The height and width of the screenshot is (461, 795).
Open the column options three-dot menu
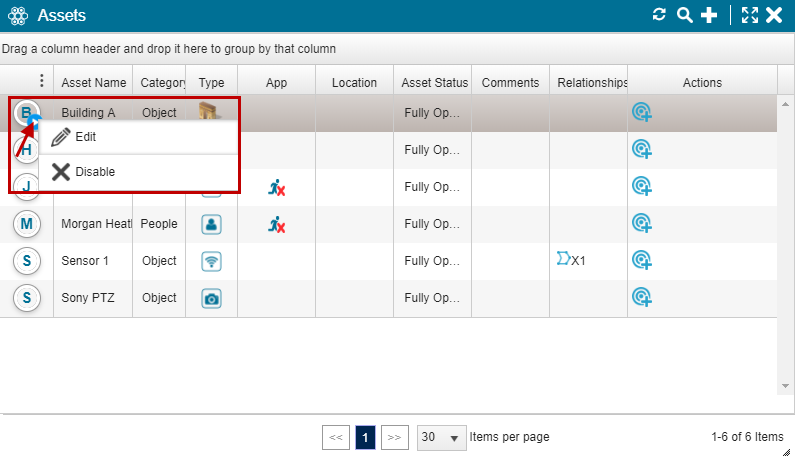[x=41, y=82]
